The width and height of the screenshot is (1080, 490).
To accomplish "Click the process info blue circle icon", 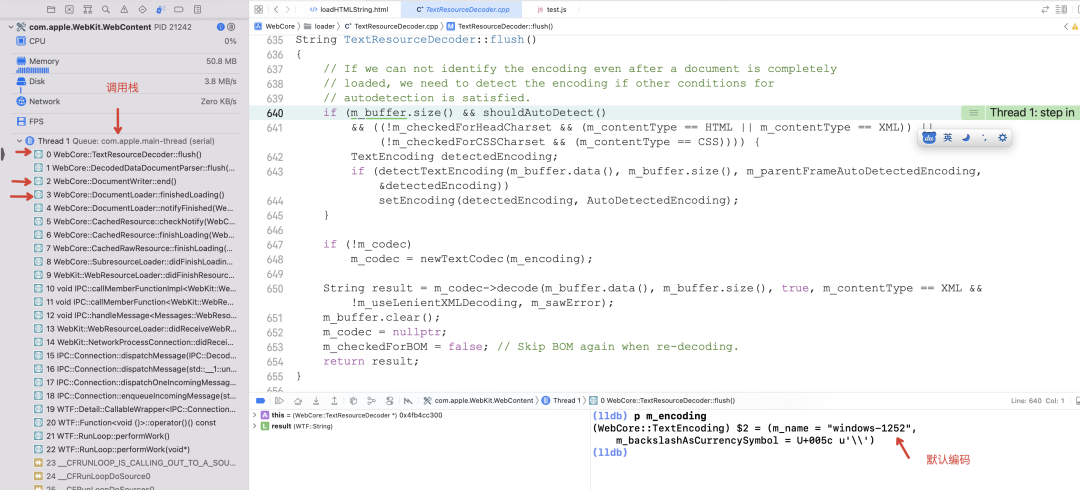I will tap(220, 27).
